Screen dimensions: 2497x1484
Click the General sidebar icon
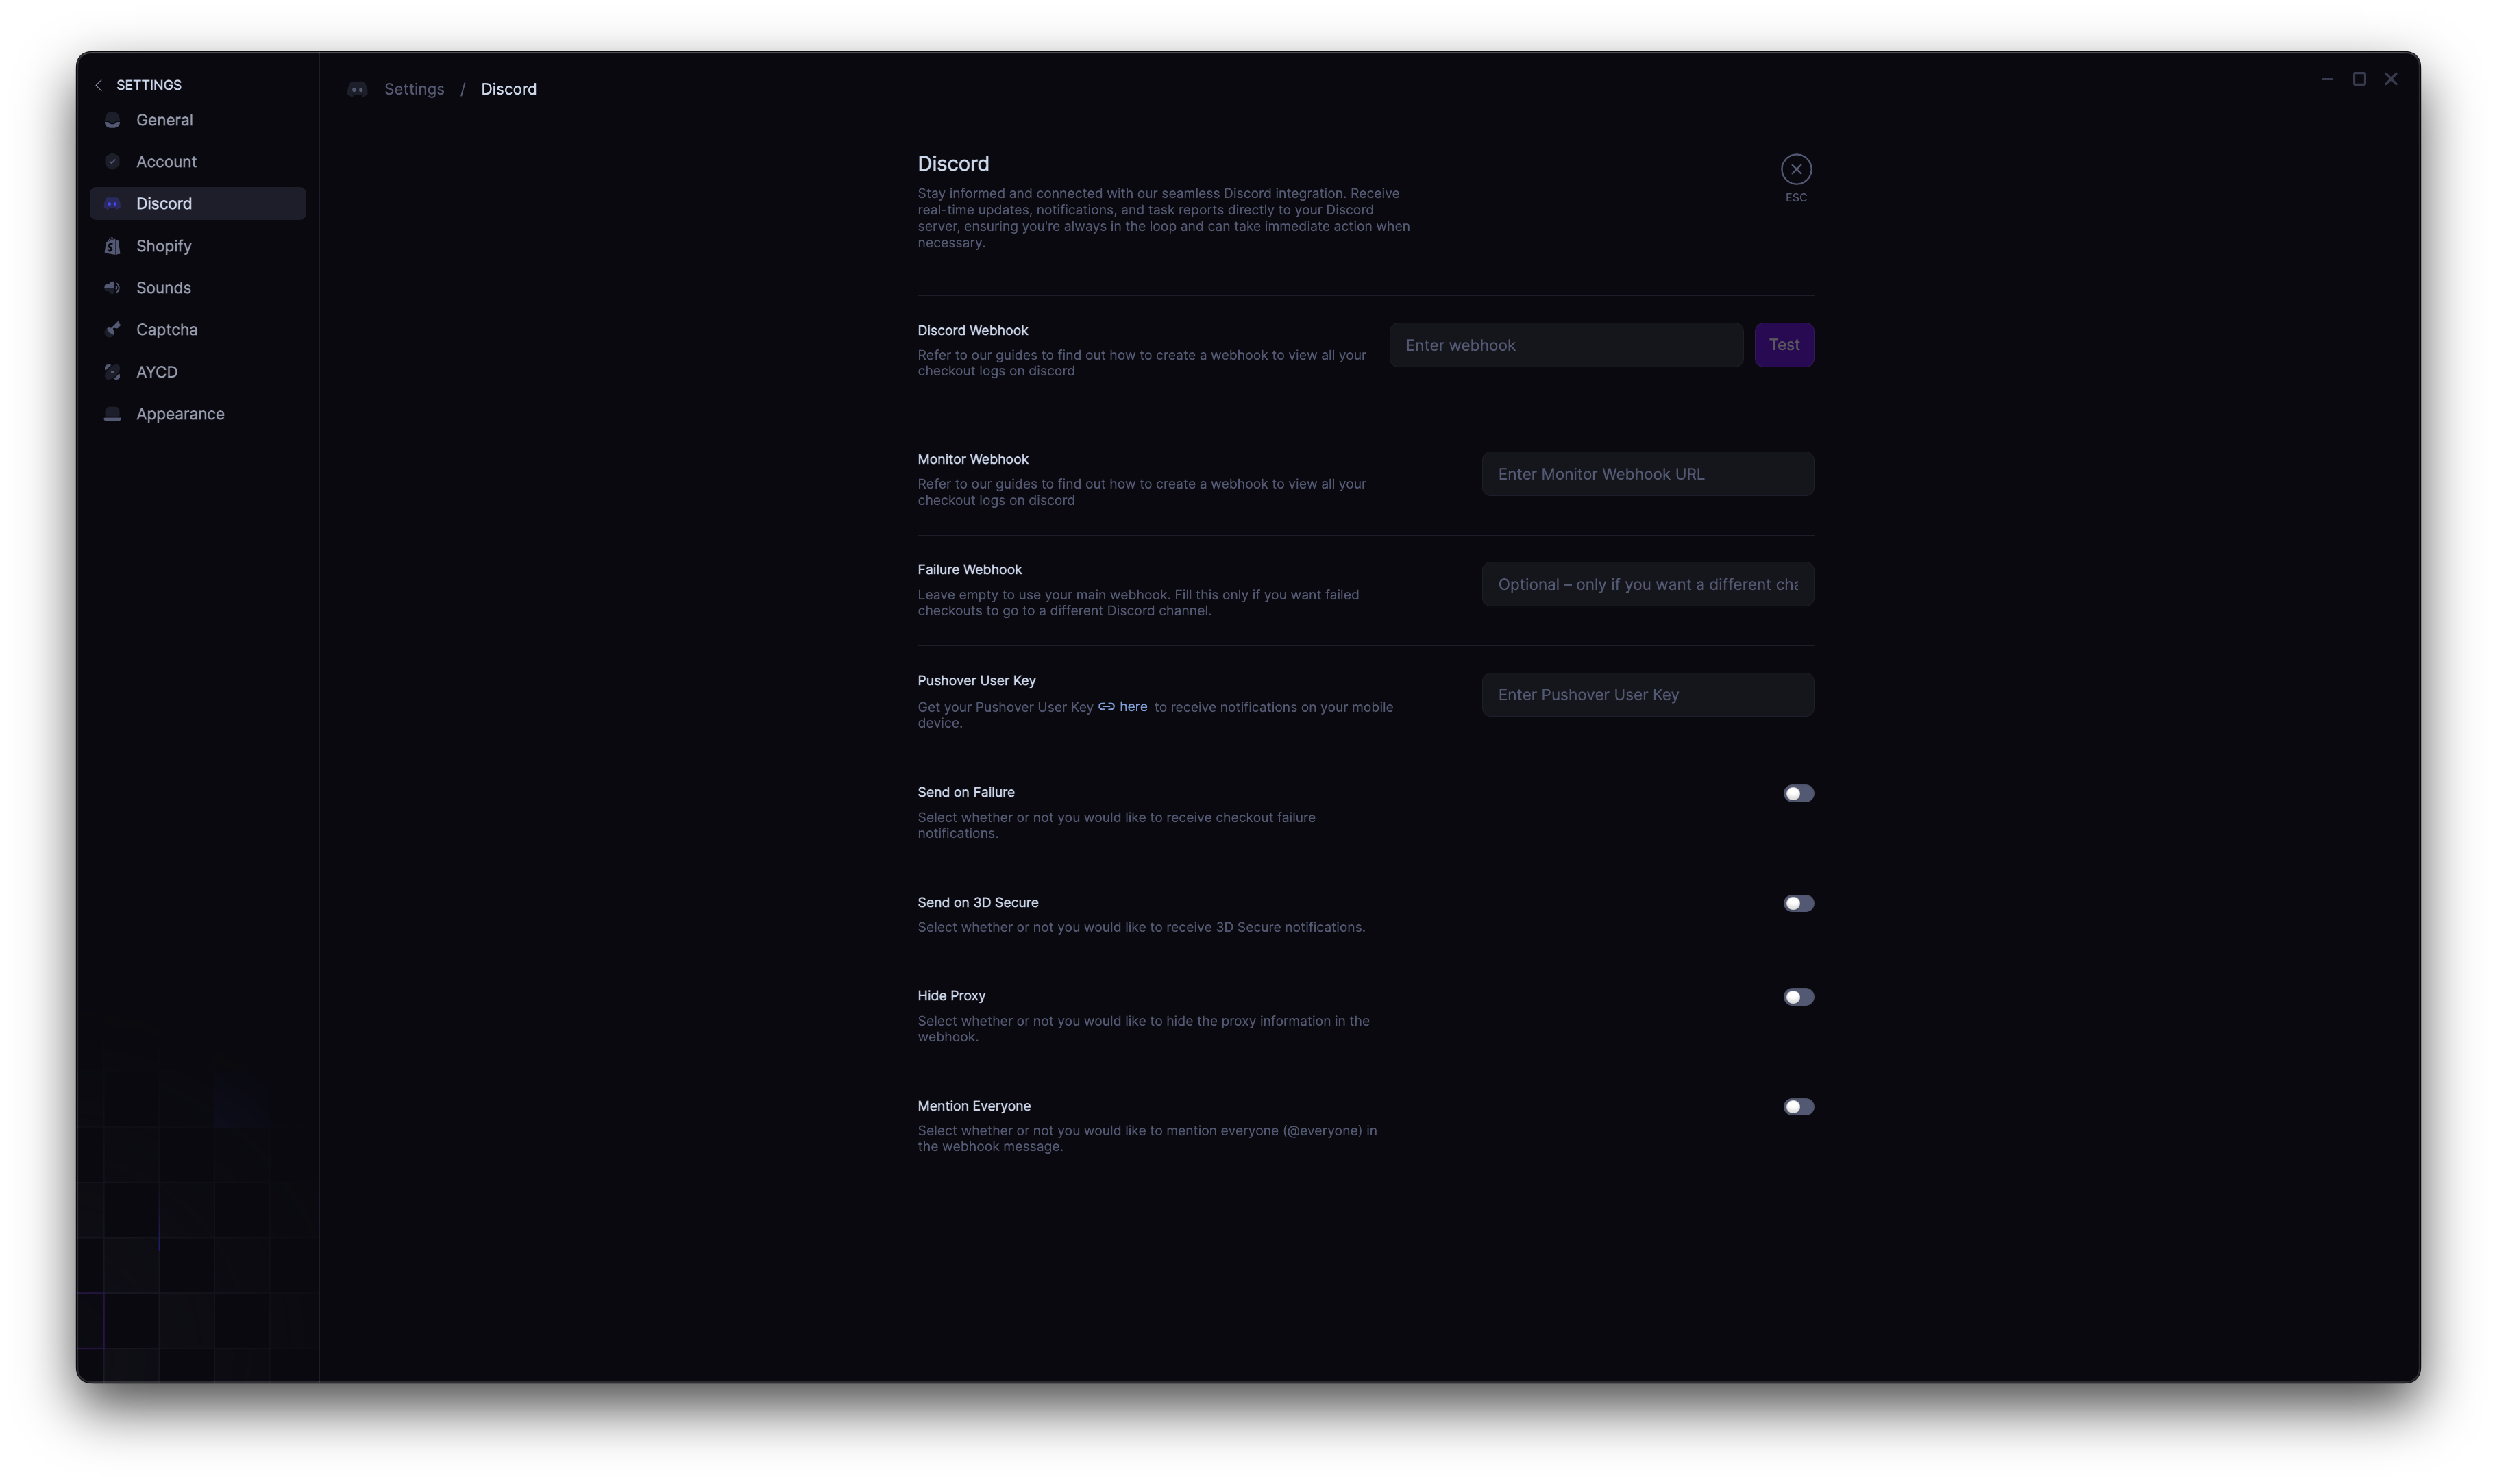click(x=112, y=120)
